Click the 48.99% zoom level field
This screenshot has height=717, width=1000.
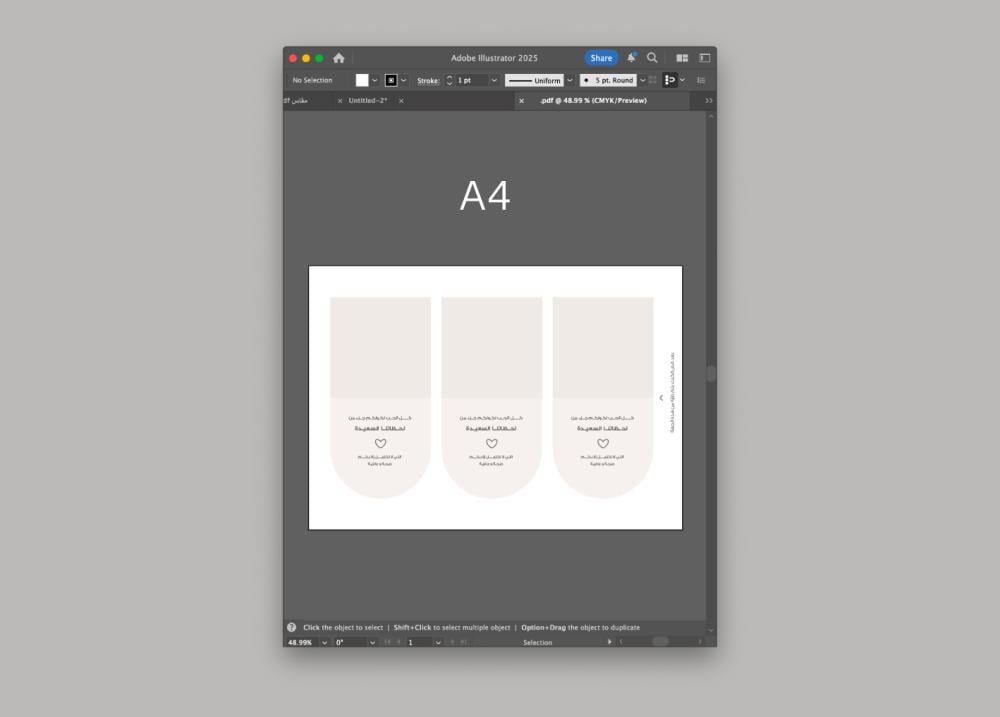tap(300, 642)
